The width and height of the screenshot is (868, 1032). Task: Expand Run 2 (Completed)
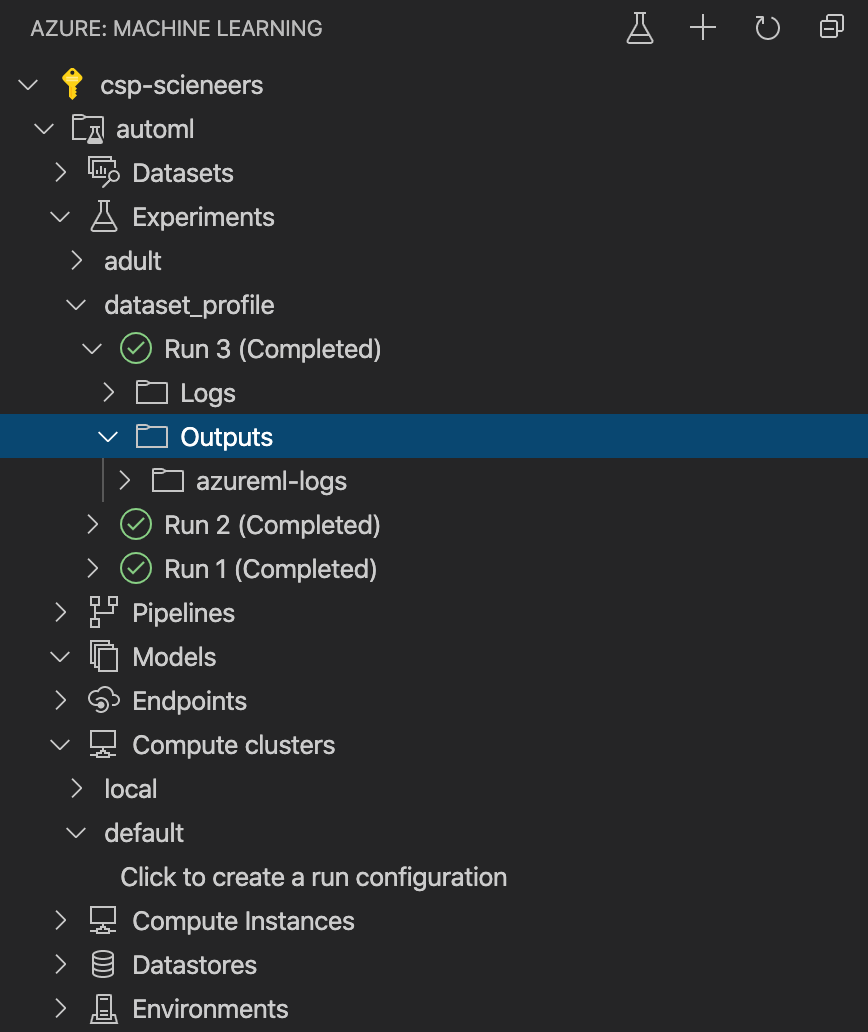click(x=92, y=525)
